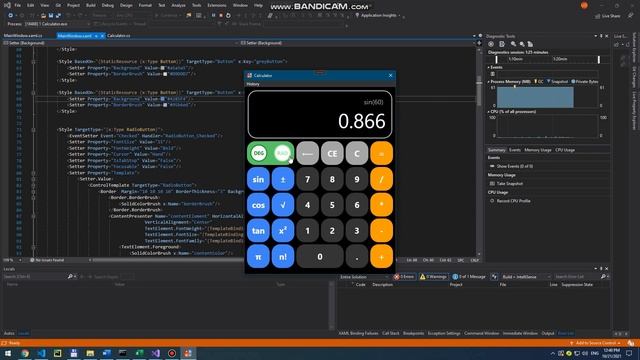Click the orange plus button
640x360 pixels.
(381, 256)
